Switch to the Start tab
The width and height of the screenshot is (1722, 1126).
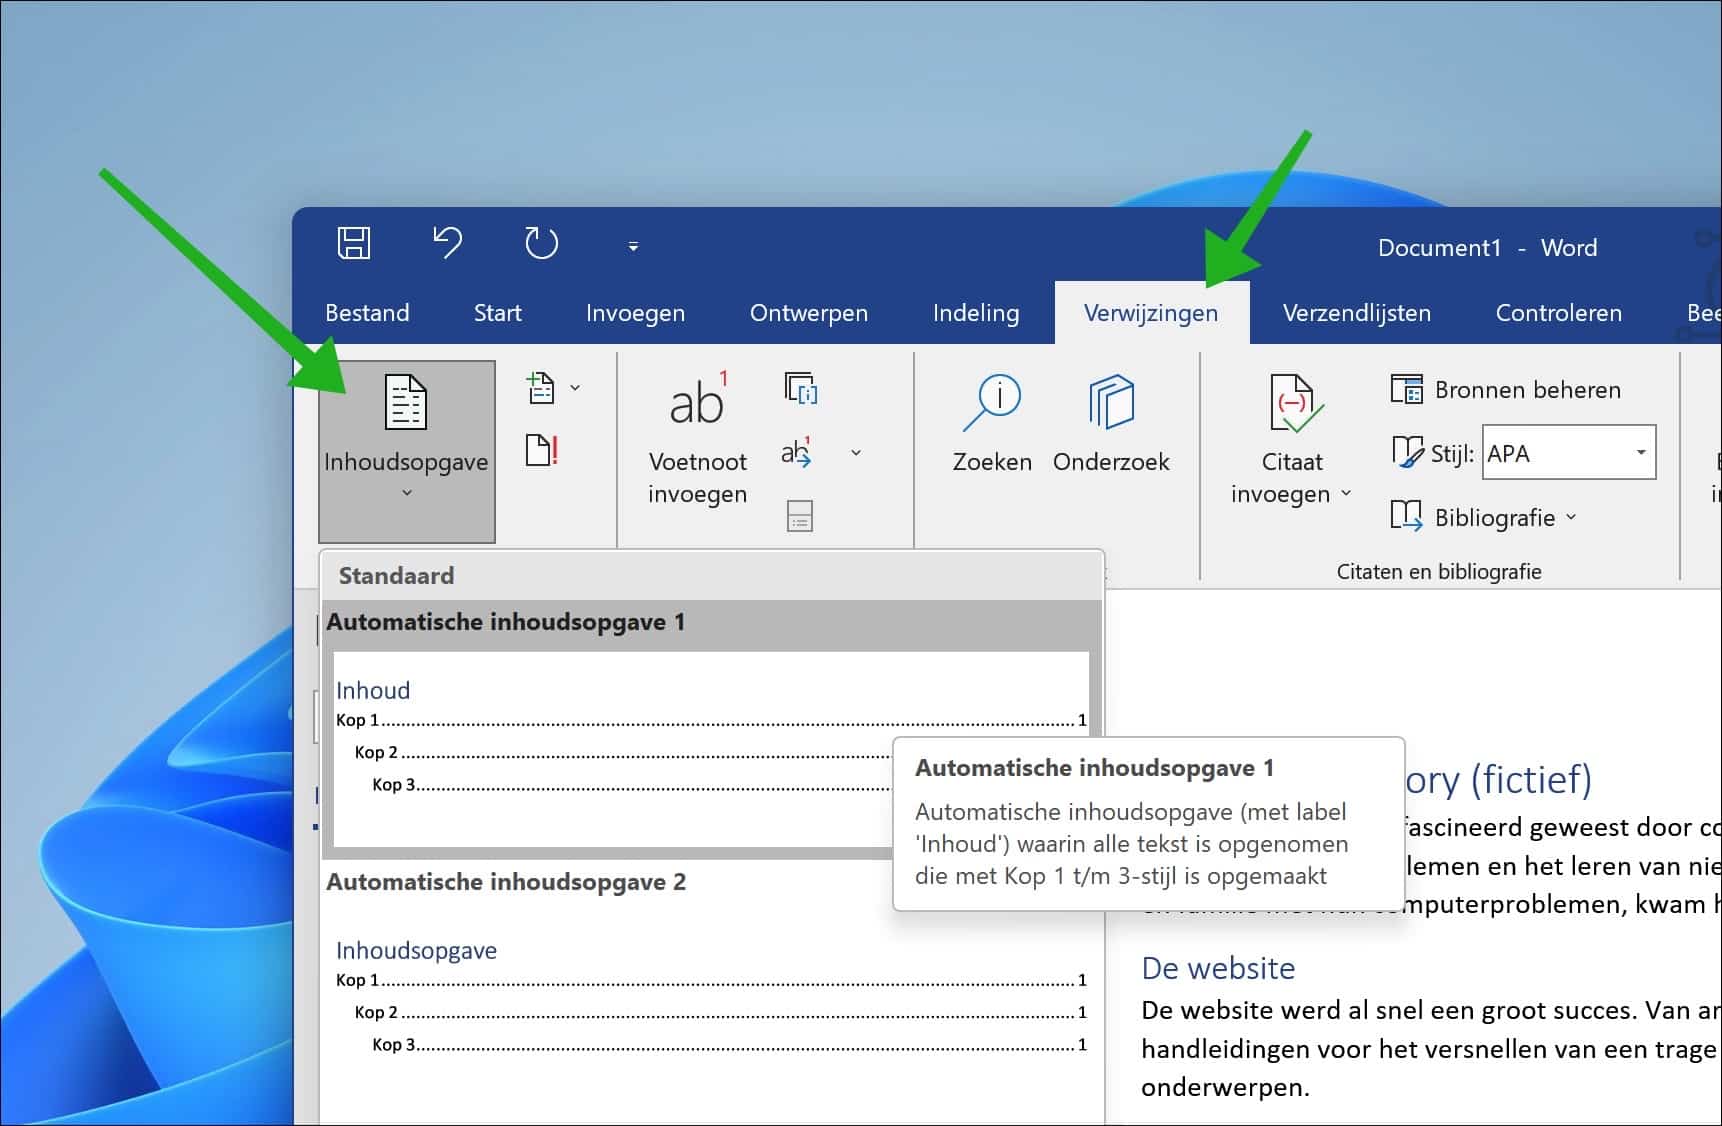pyautogui.click(x=497, y=312)
